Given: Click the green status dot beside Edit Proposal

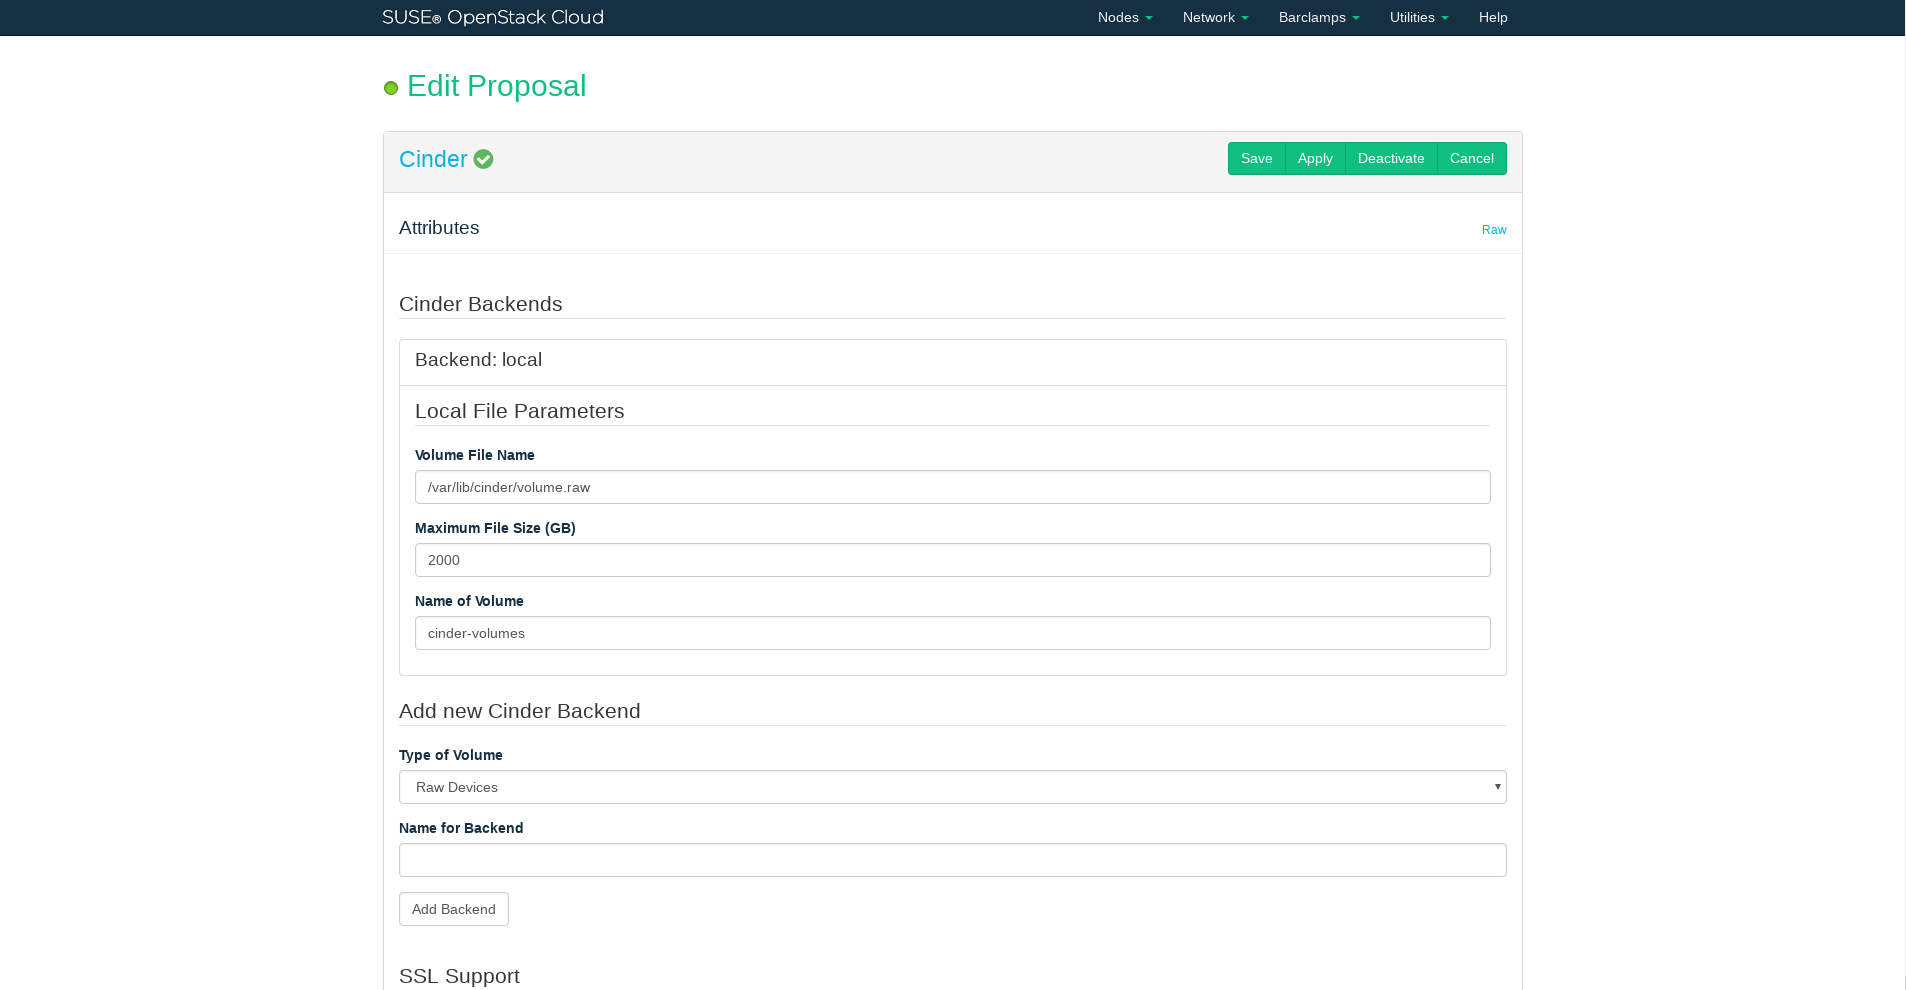Looking at the screenshot, I should (391, 88).
